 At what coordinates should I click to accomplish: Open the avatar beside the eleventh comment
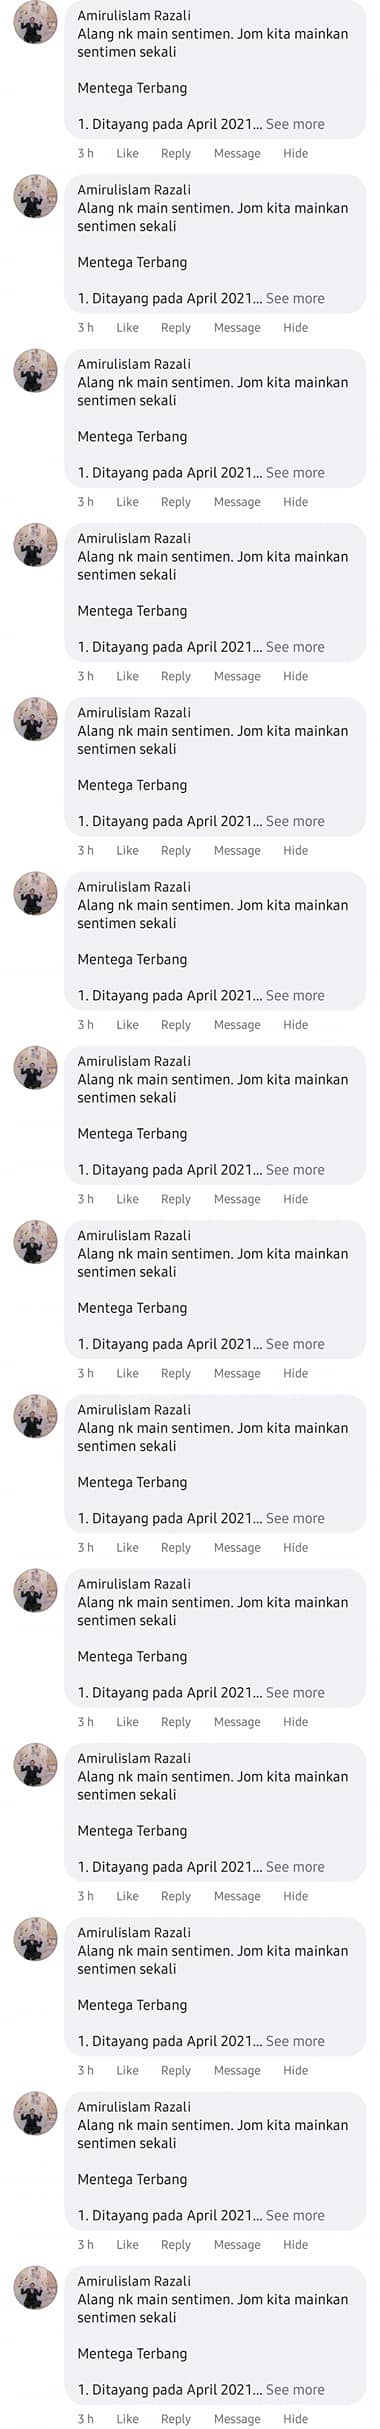click(x=35, y=1764)
